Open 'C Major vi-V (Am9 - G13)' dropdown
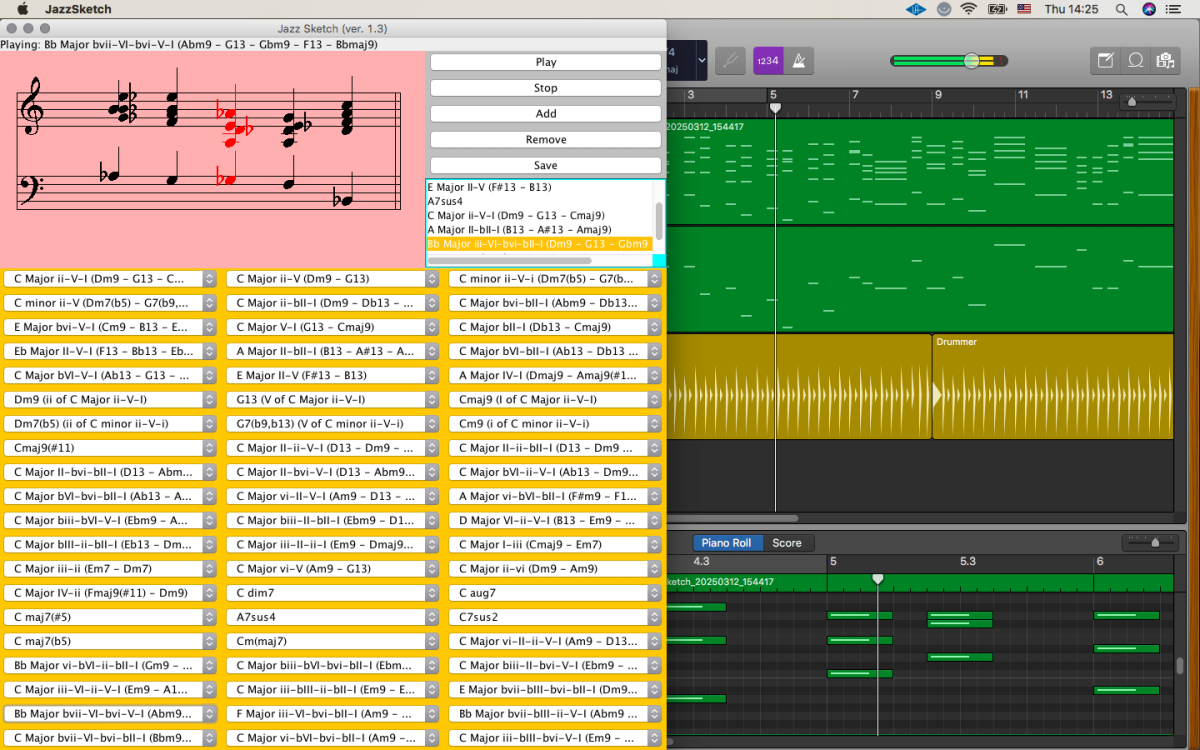 pos(333,569)
